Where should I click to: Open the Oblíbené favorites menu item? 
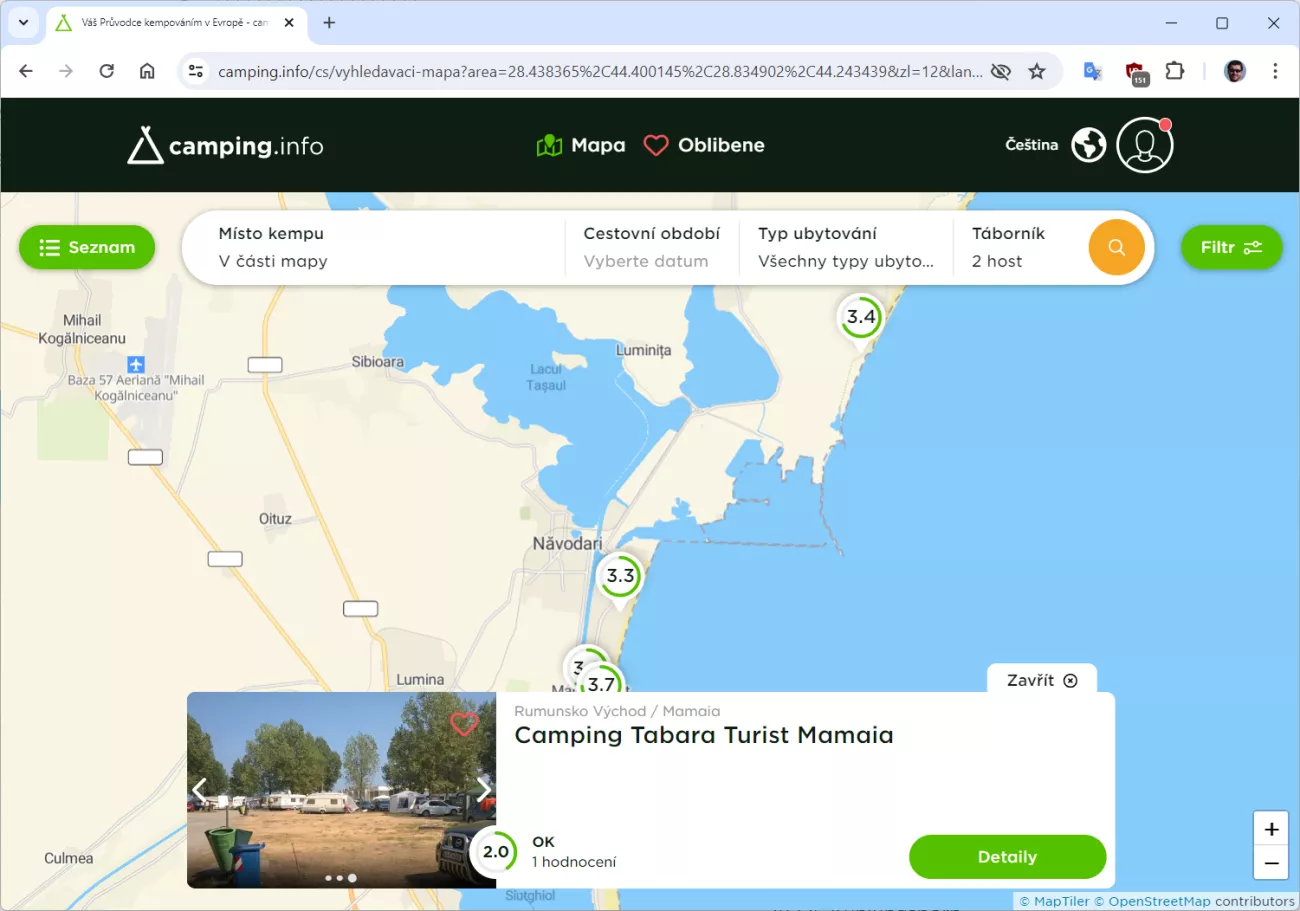pos(704,146)
